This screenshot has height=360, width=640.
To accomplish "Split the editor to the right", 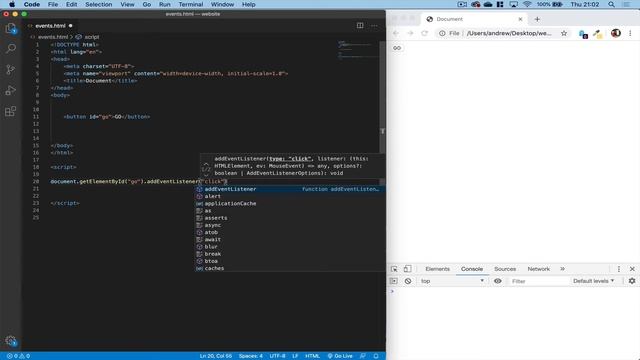I will (x=360, y=25).
